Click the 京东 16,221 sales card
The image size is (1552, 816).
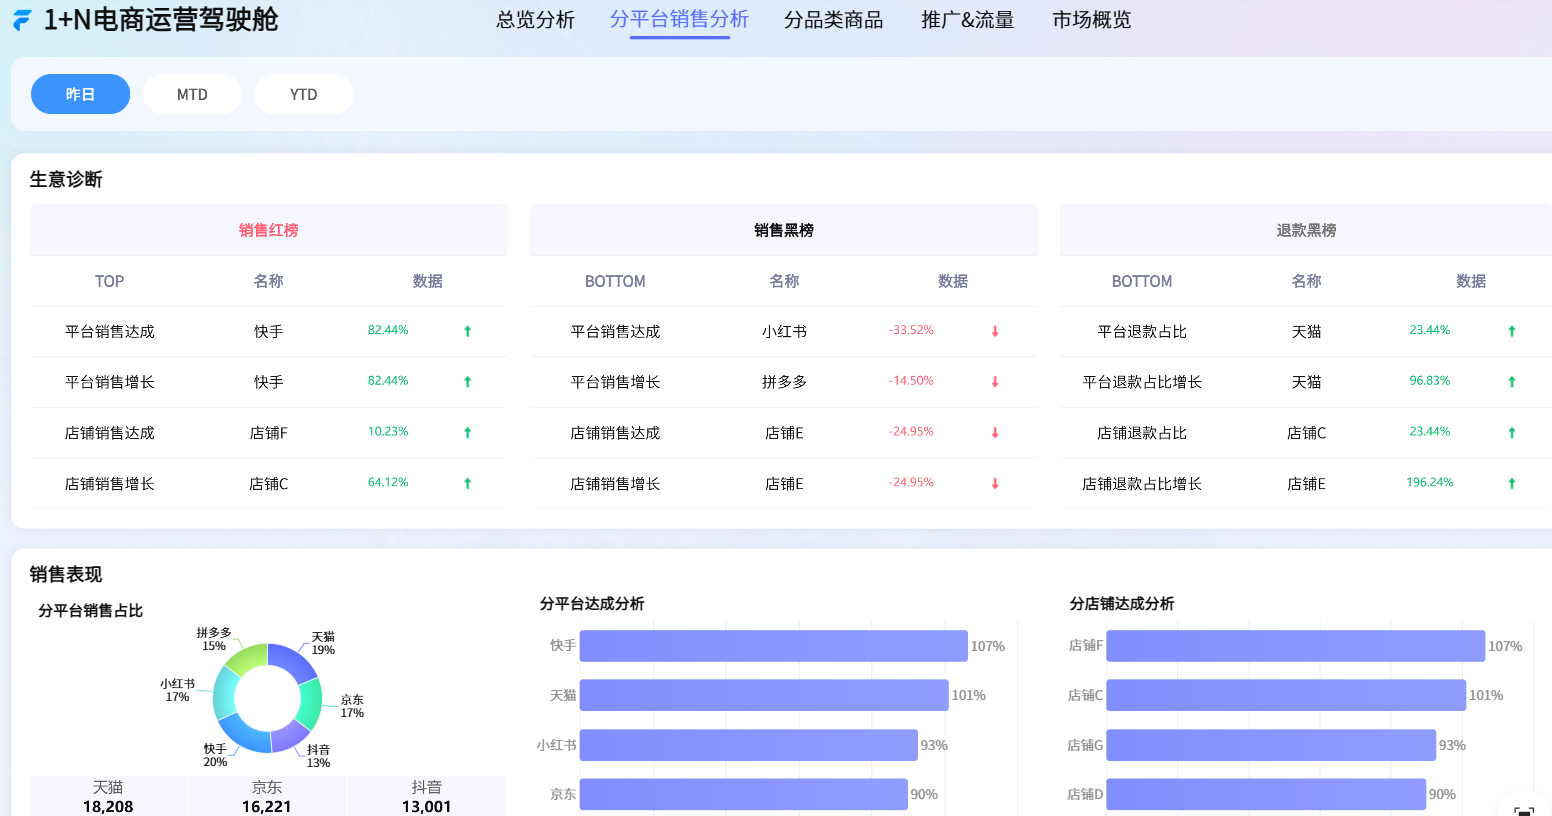click(x=267, y=796)
